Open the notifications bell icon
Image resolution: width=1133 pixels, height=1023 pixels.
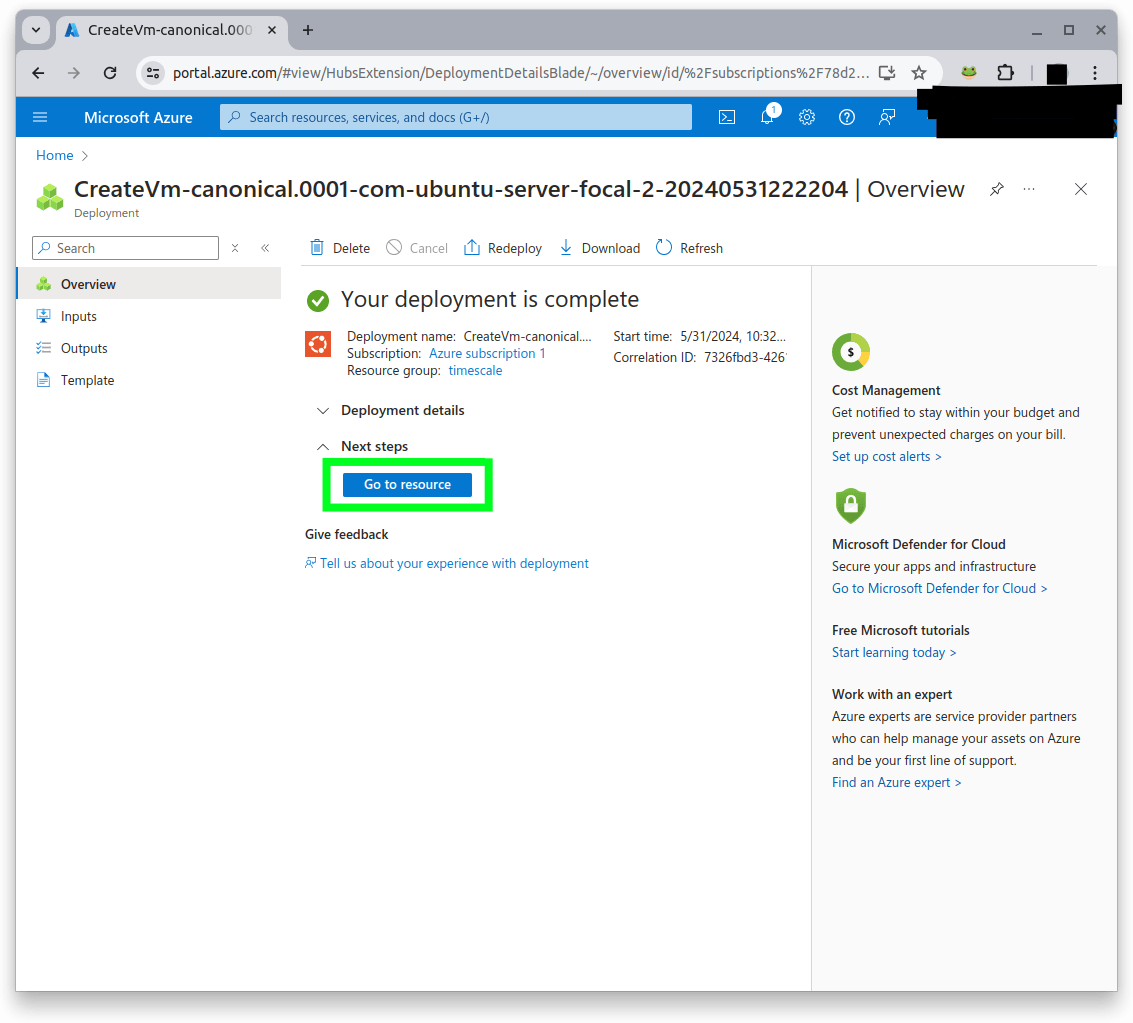(x=767, y=117)
